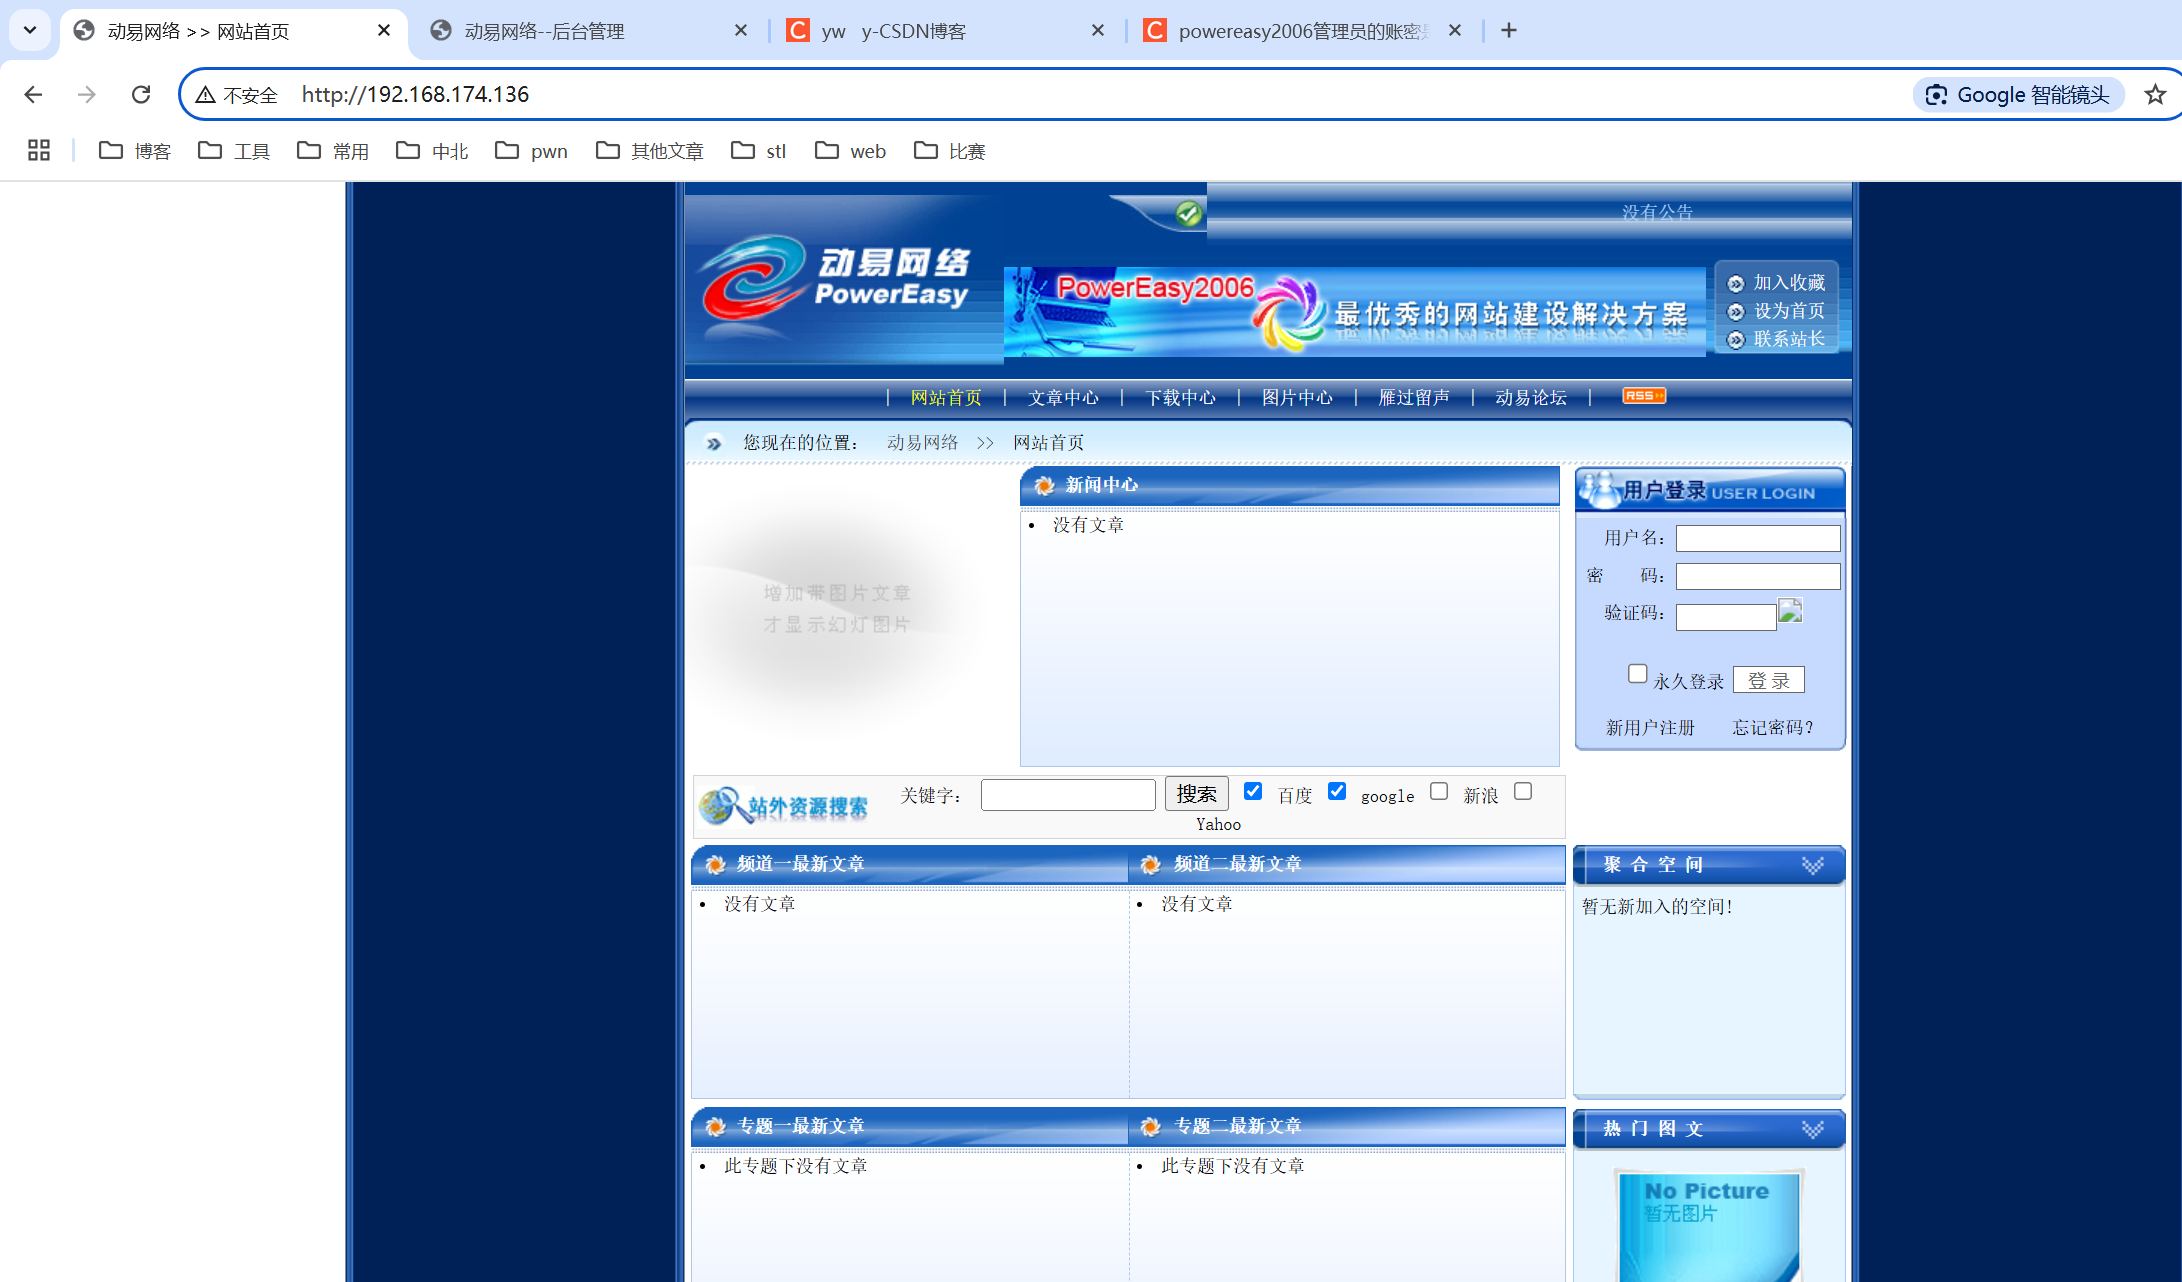The image size is (2182, 1282).
Task: Open the 中北 bookmark folder
Action: point(432,150)
